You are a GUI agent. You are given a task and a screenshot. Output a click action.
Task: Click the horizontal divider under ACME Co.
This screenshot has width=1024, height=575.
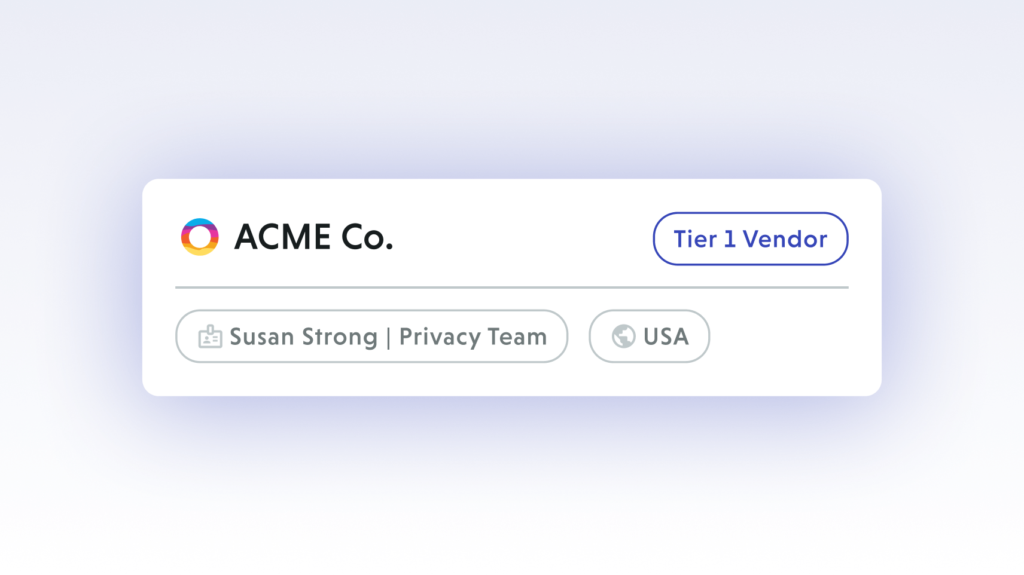coord(512,287)
